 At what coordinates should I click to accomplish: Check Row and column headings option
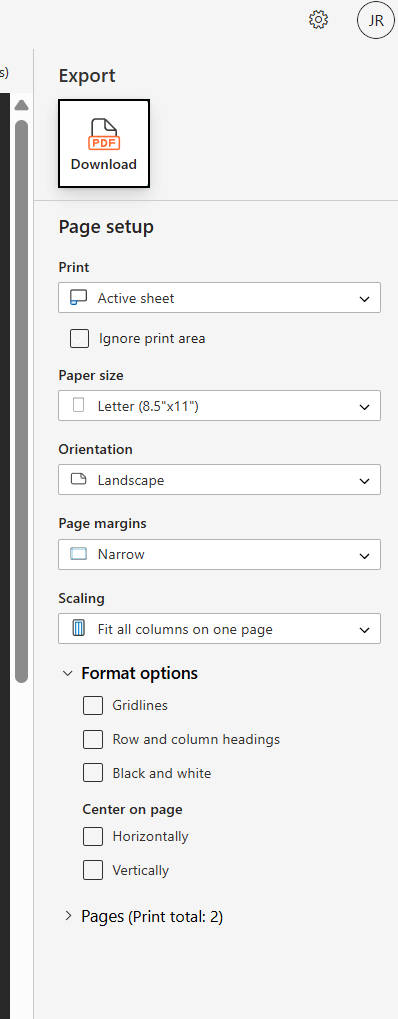point(93,740)
